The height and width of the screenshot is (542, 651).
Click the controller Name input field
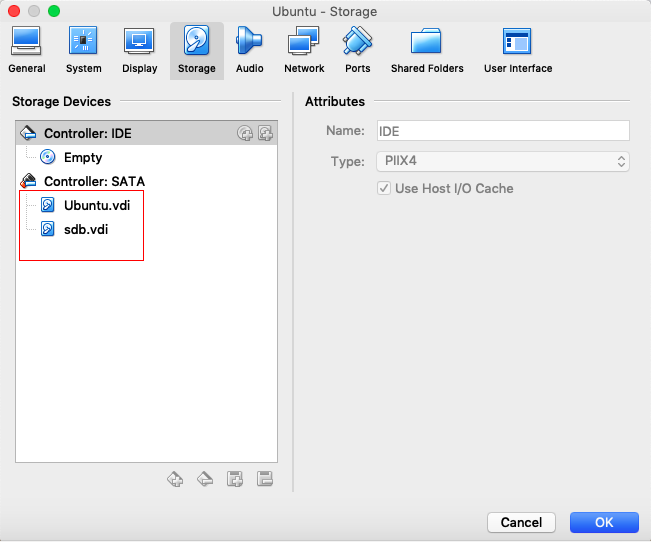(x=503, y=131)
